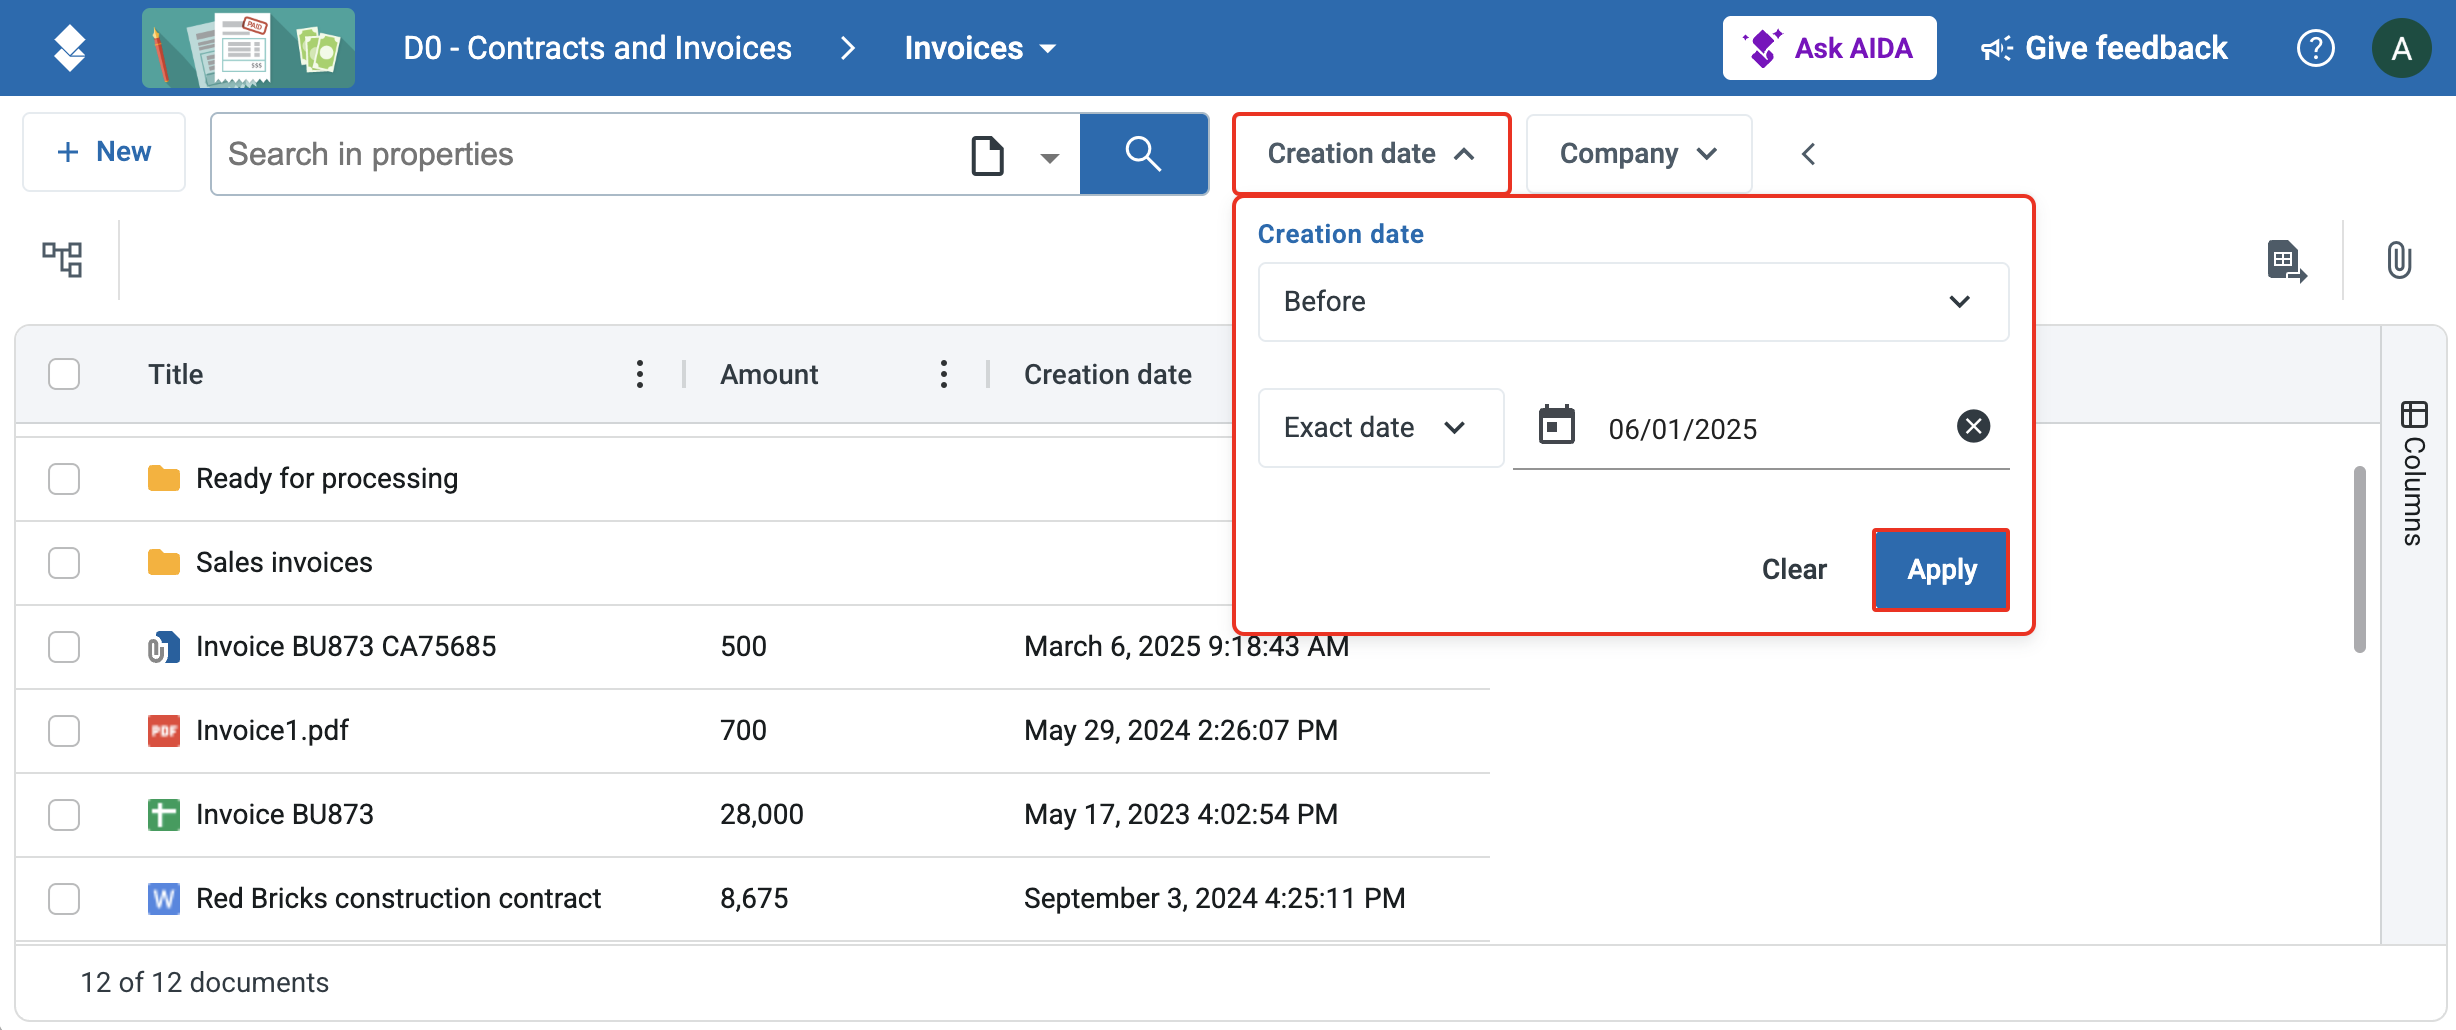The height and width of the screenshot is (1030, 2456).
Task: Open the Exact date type dropdown
Action: (1380, 428)
